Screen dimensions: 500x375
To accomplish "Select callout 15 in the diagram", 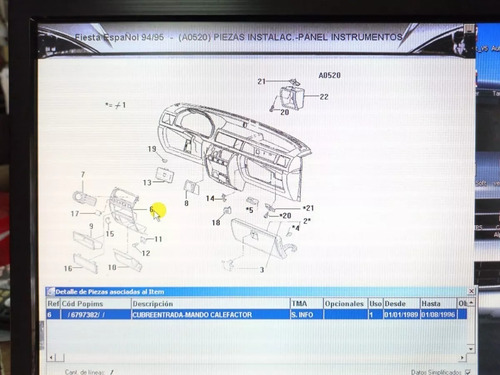I will point(110,234).
